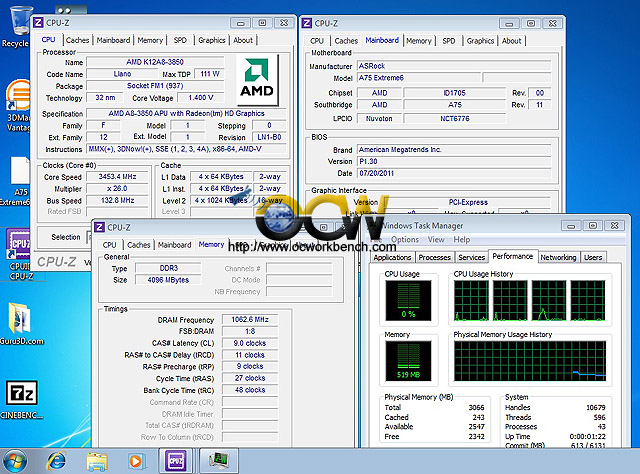Launch Internet Explorer from the taskbar
The image size is (640, 474).
(56, 461)
